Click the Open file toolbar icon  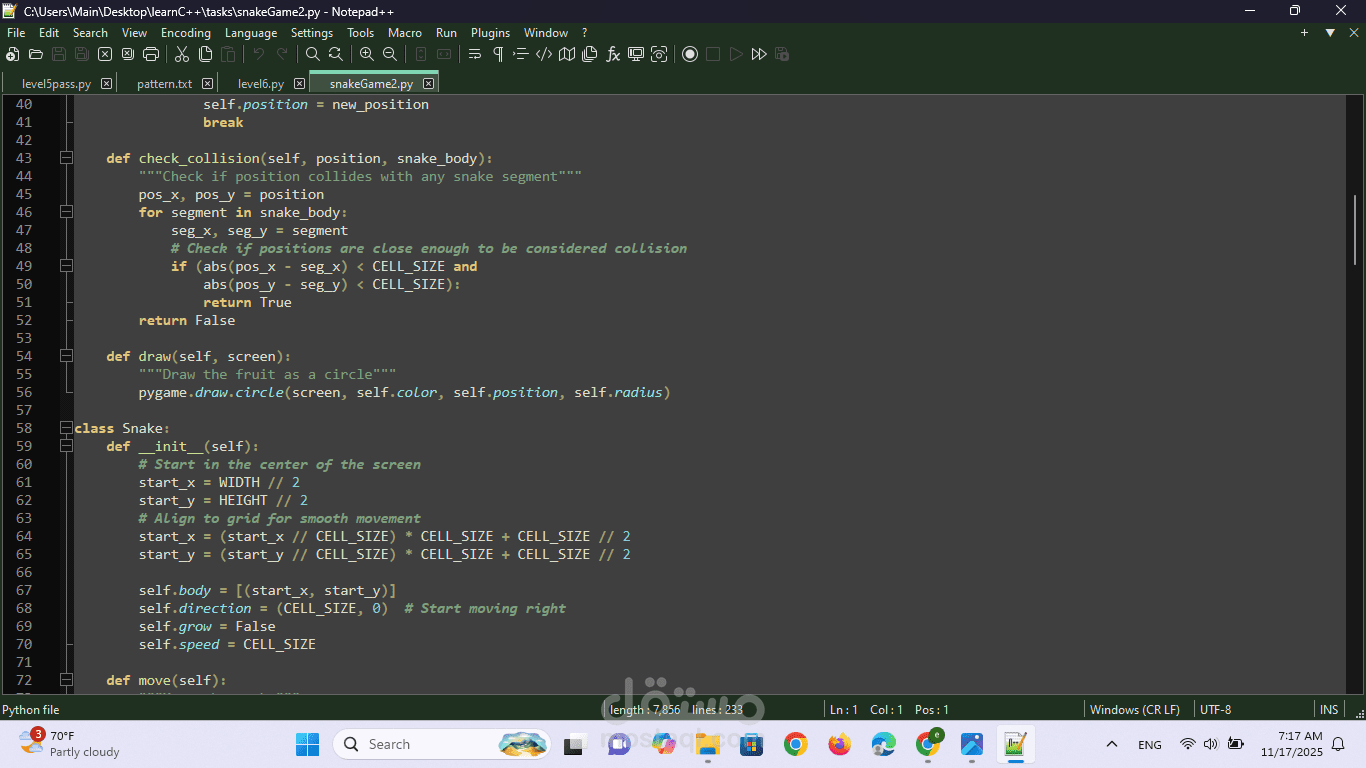36,54
